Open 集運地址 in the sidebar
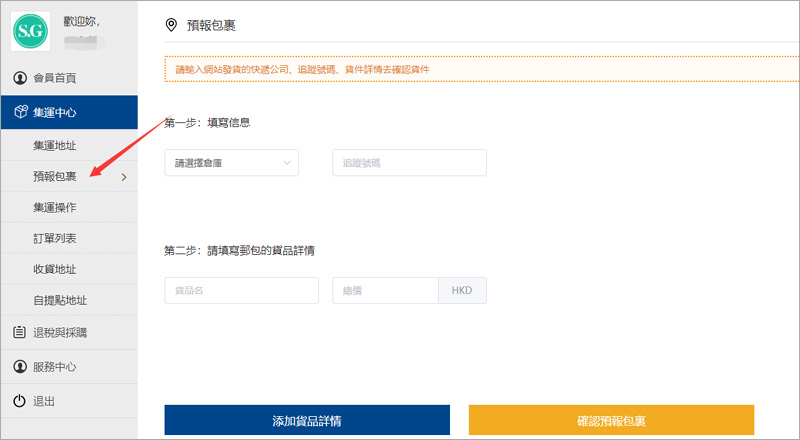The image size is (800, 440). (x=54, y=146)
